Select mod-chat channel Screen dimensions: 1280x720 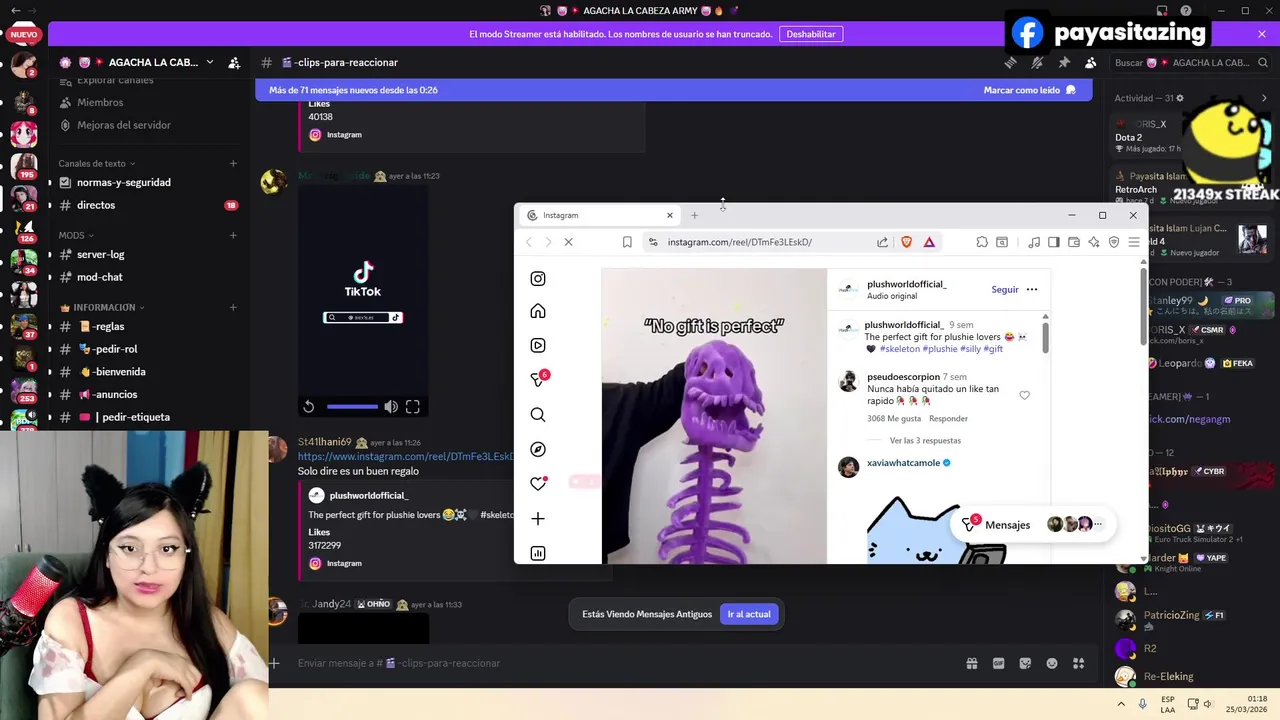pyautogui.click(x=149, y=277)
